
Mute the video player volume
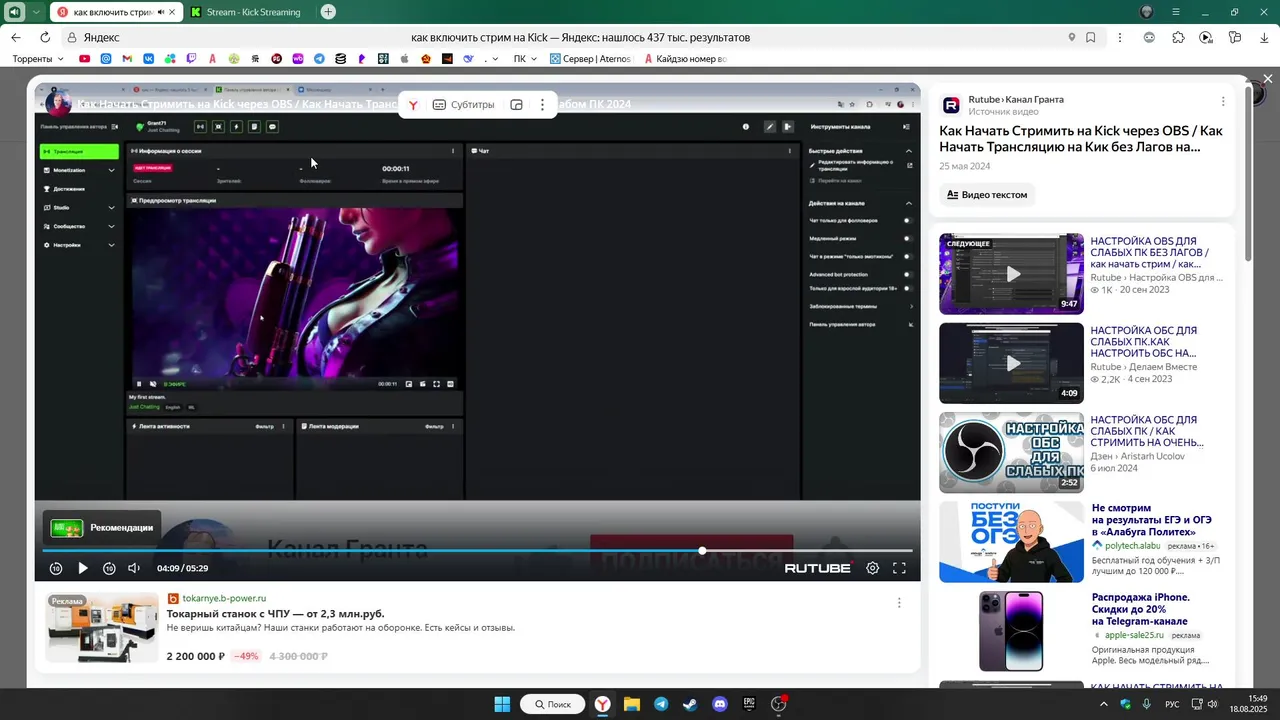[x=134, y=568]
